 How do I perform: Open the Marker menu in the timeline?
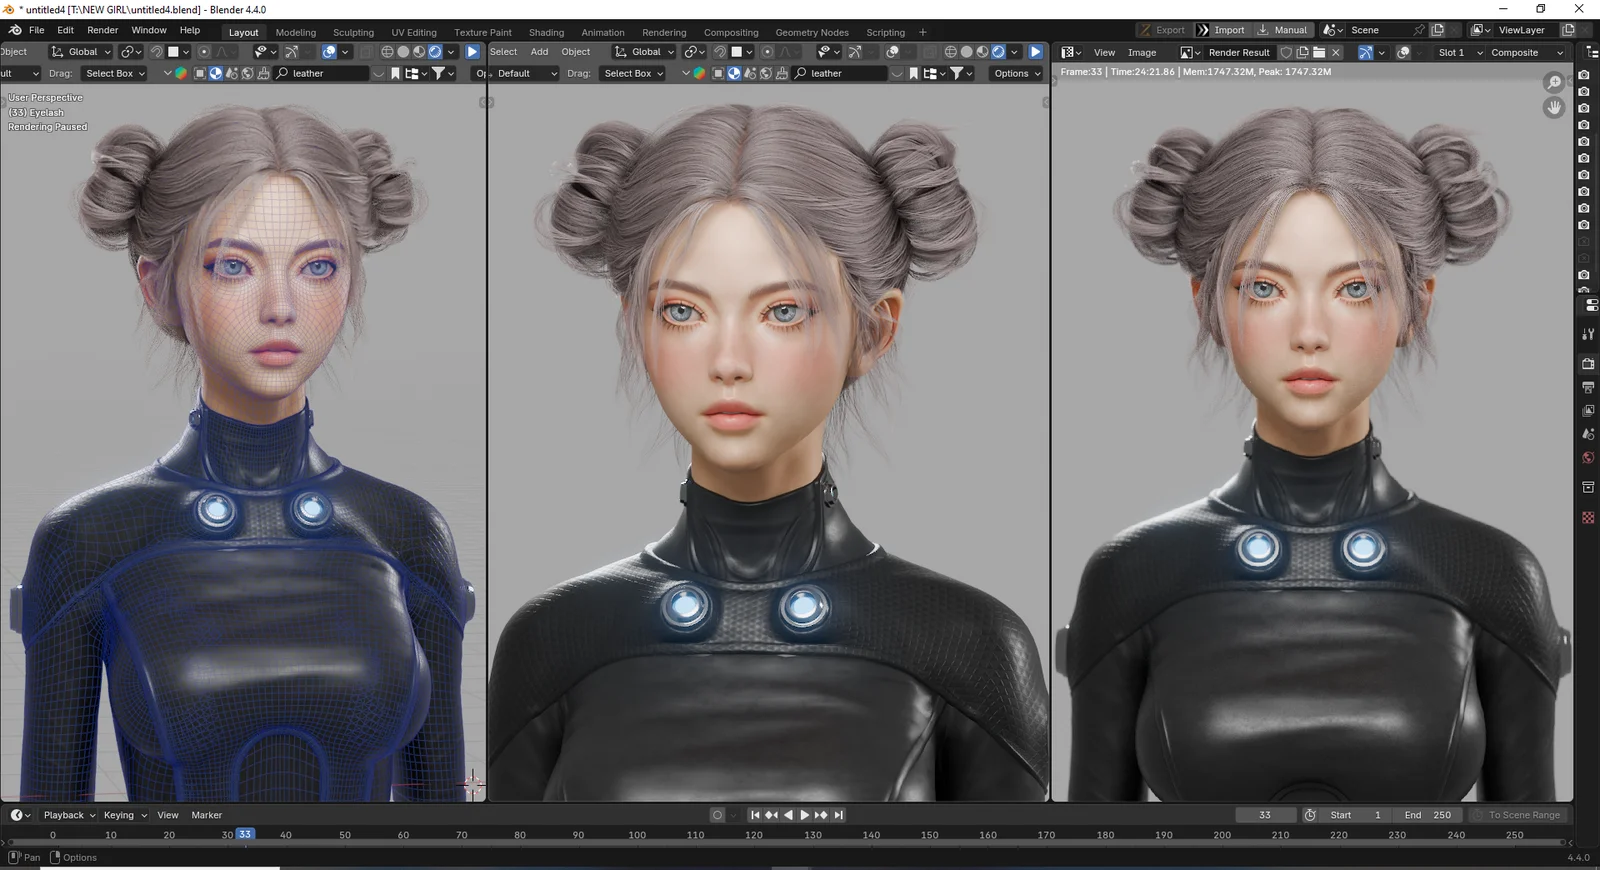click(207, 815)
